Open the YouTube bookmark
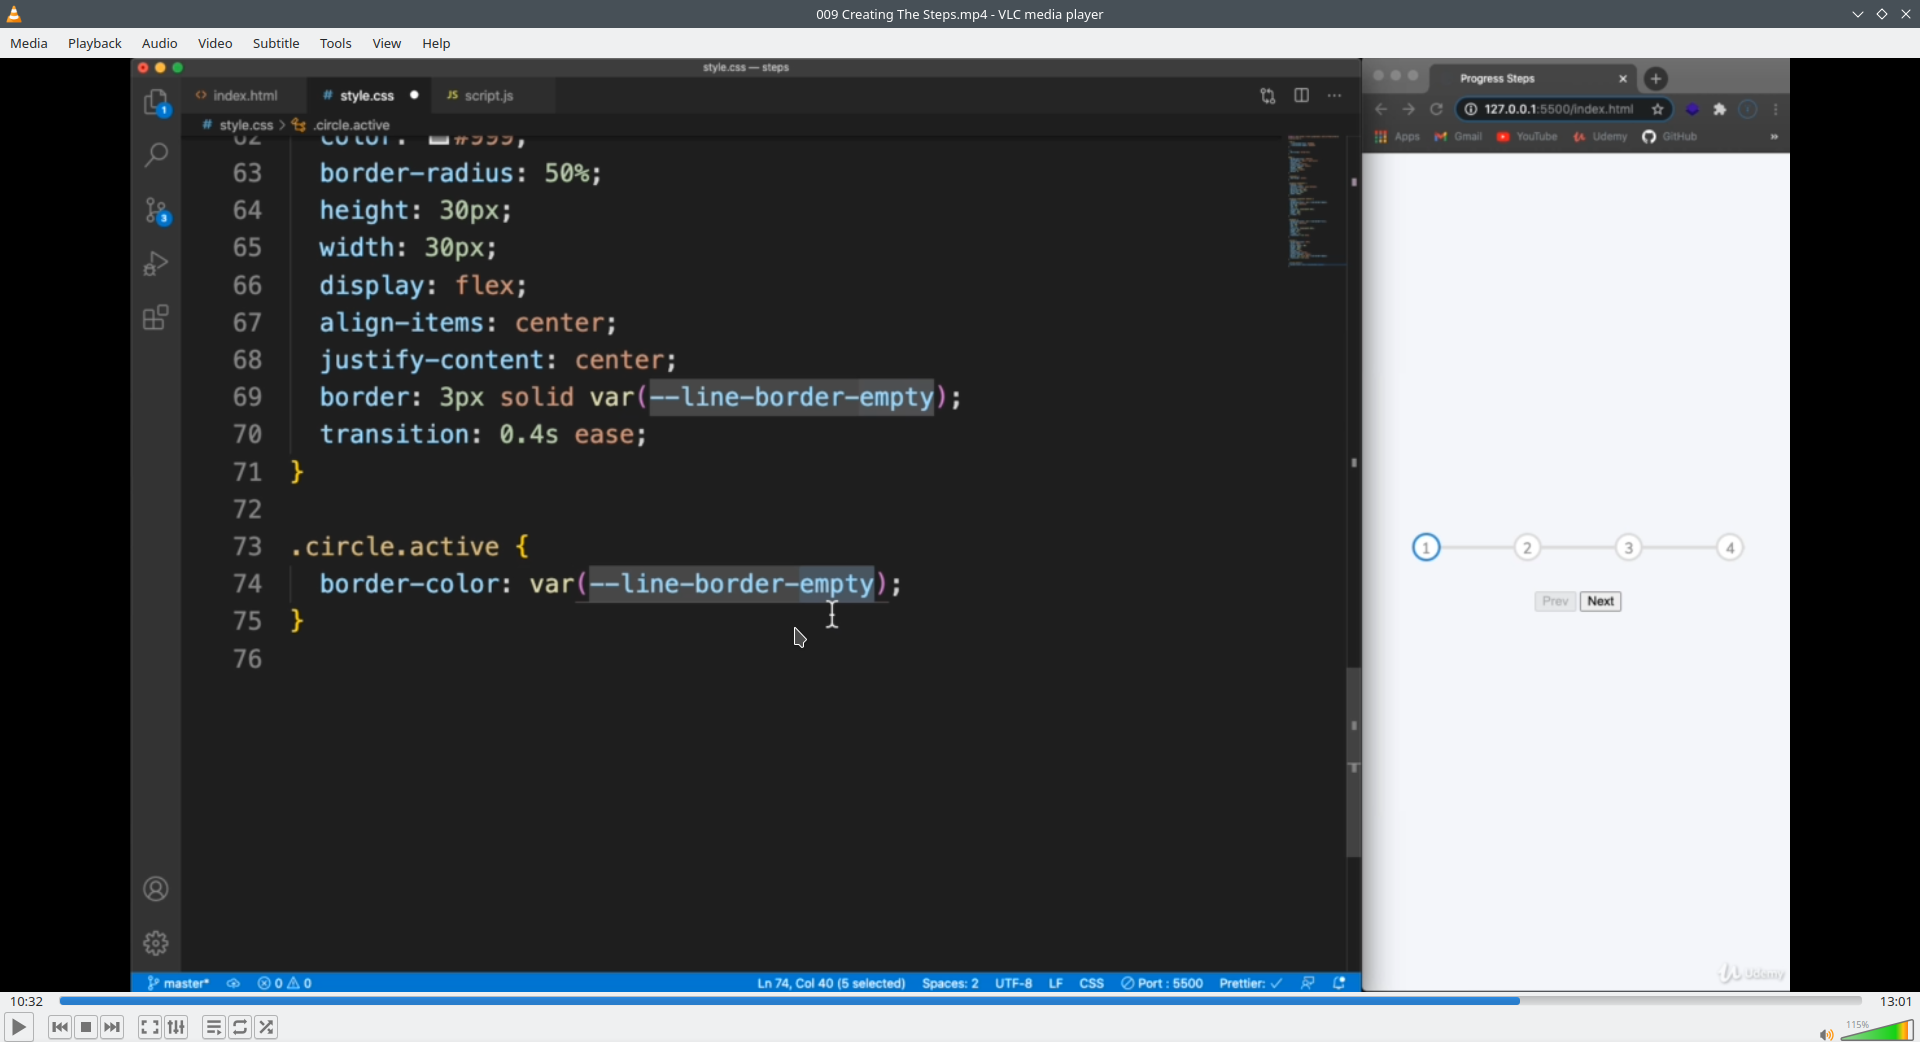Screen dimensions: 1920x1042 [x=1527, y=137]
